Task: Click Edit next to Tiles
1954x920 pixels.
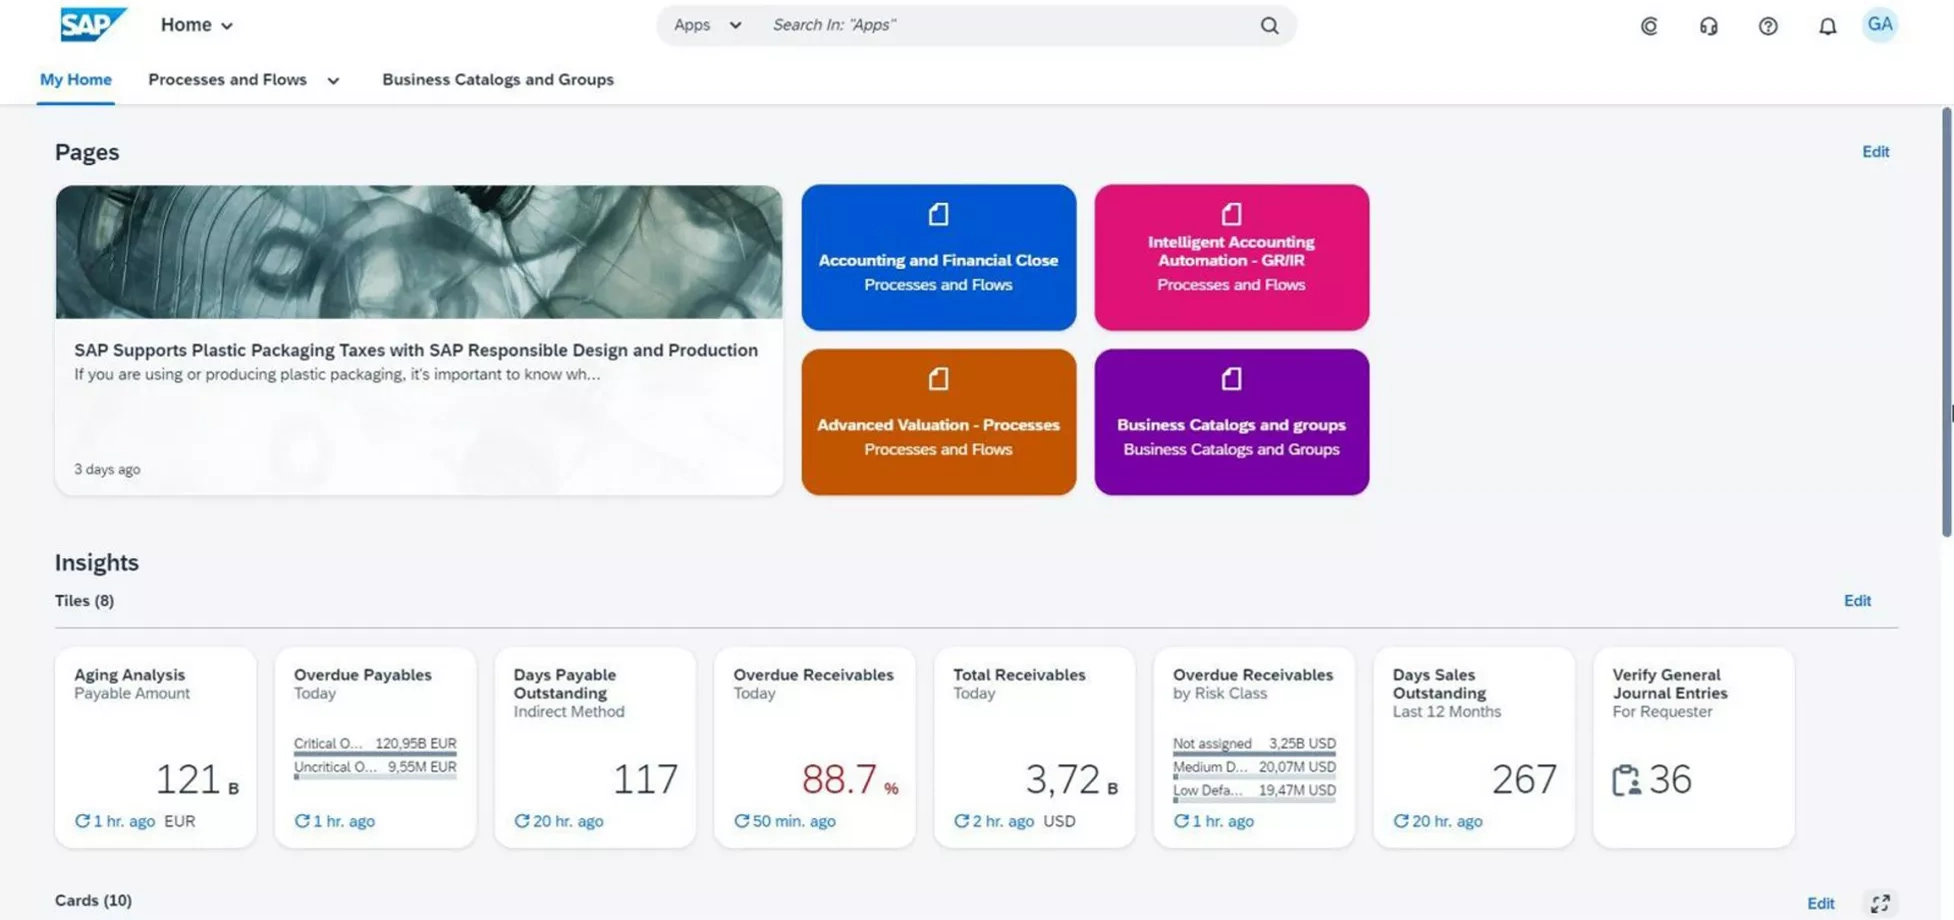Action: click(x=1856, y=600)
